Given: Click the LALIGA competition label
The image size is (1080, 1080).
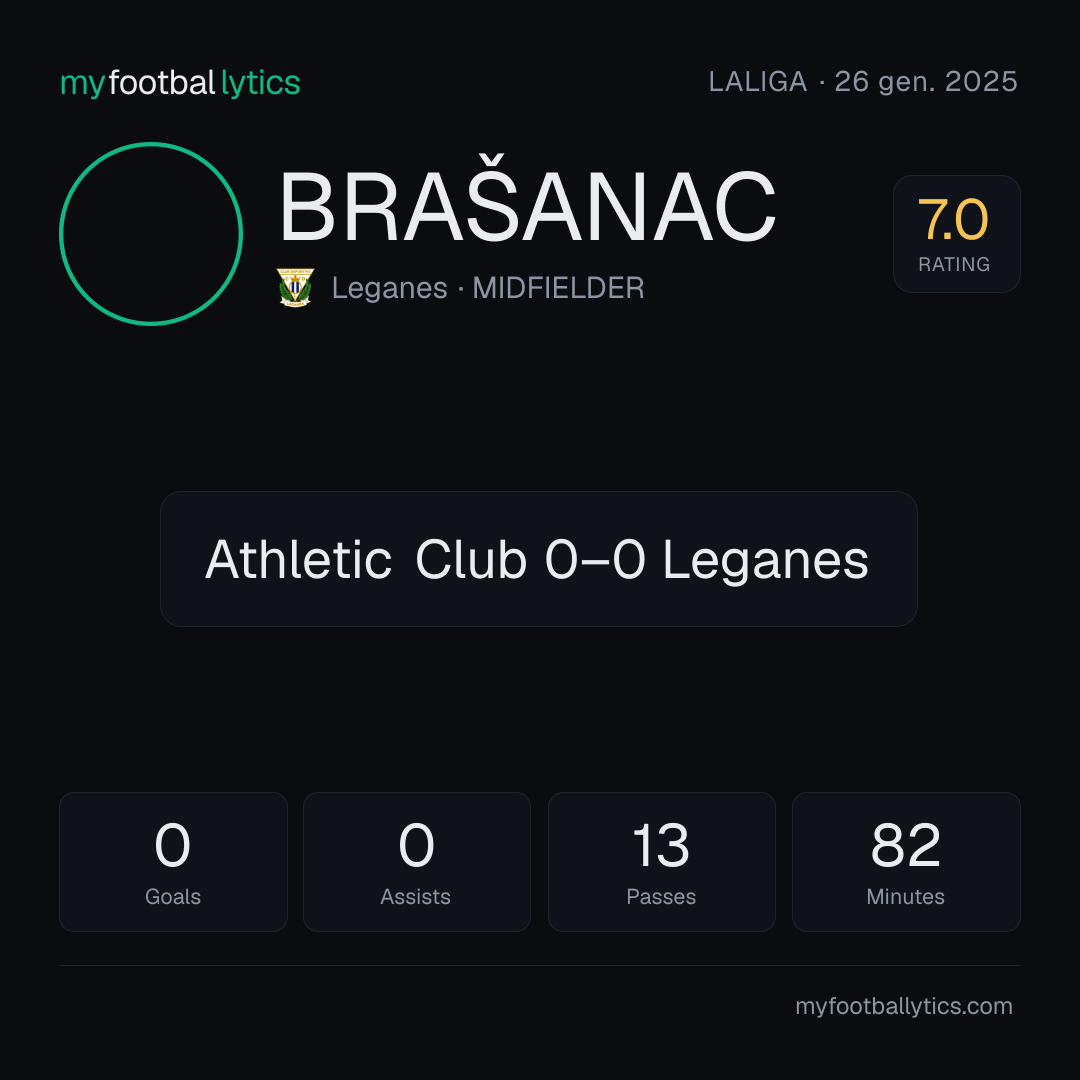Looking at the screenshot, I should 758,82.
